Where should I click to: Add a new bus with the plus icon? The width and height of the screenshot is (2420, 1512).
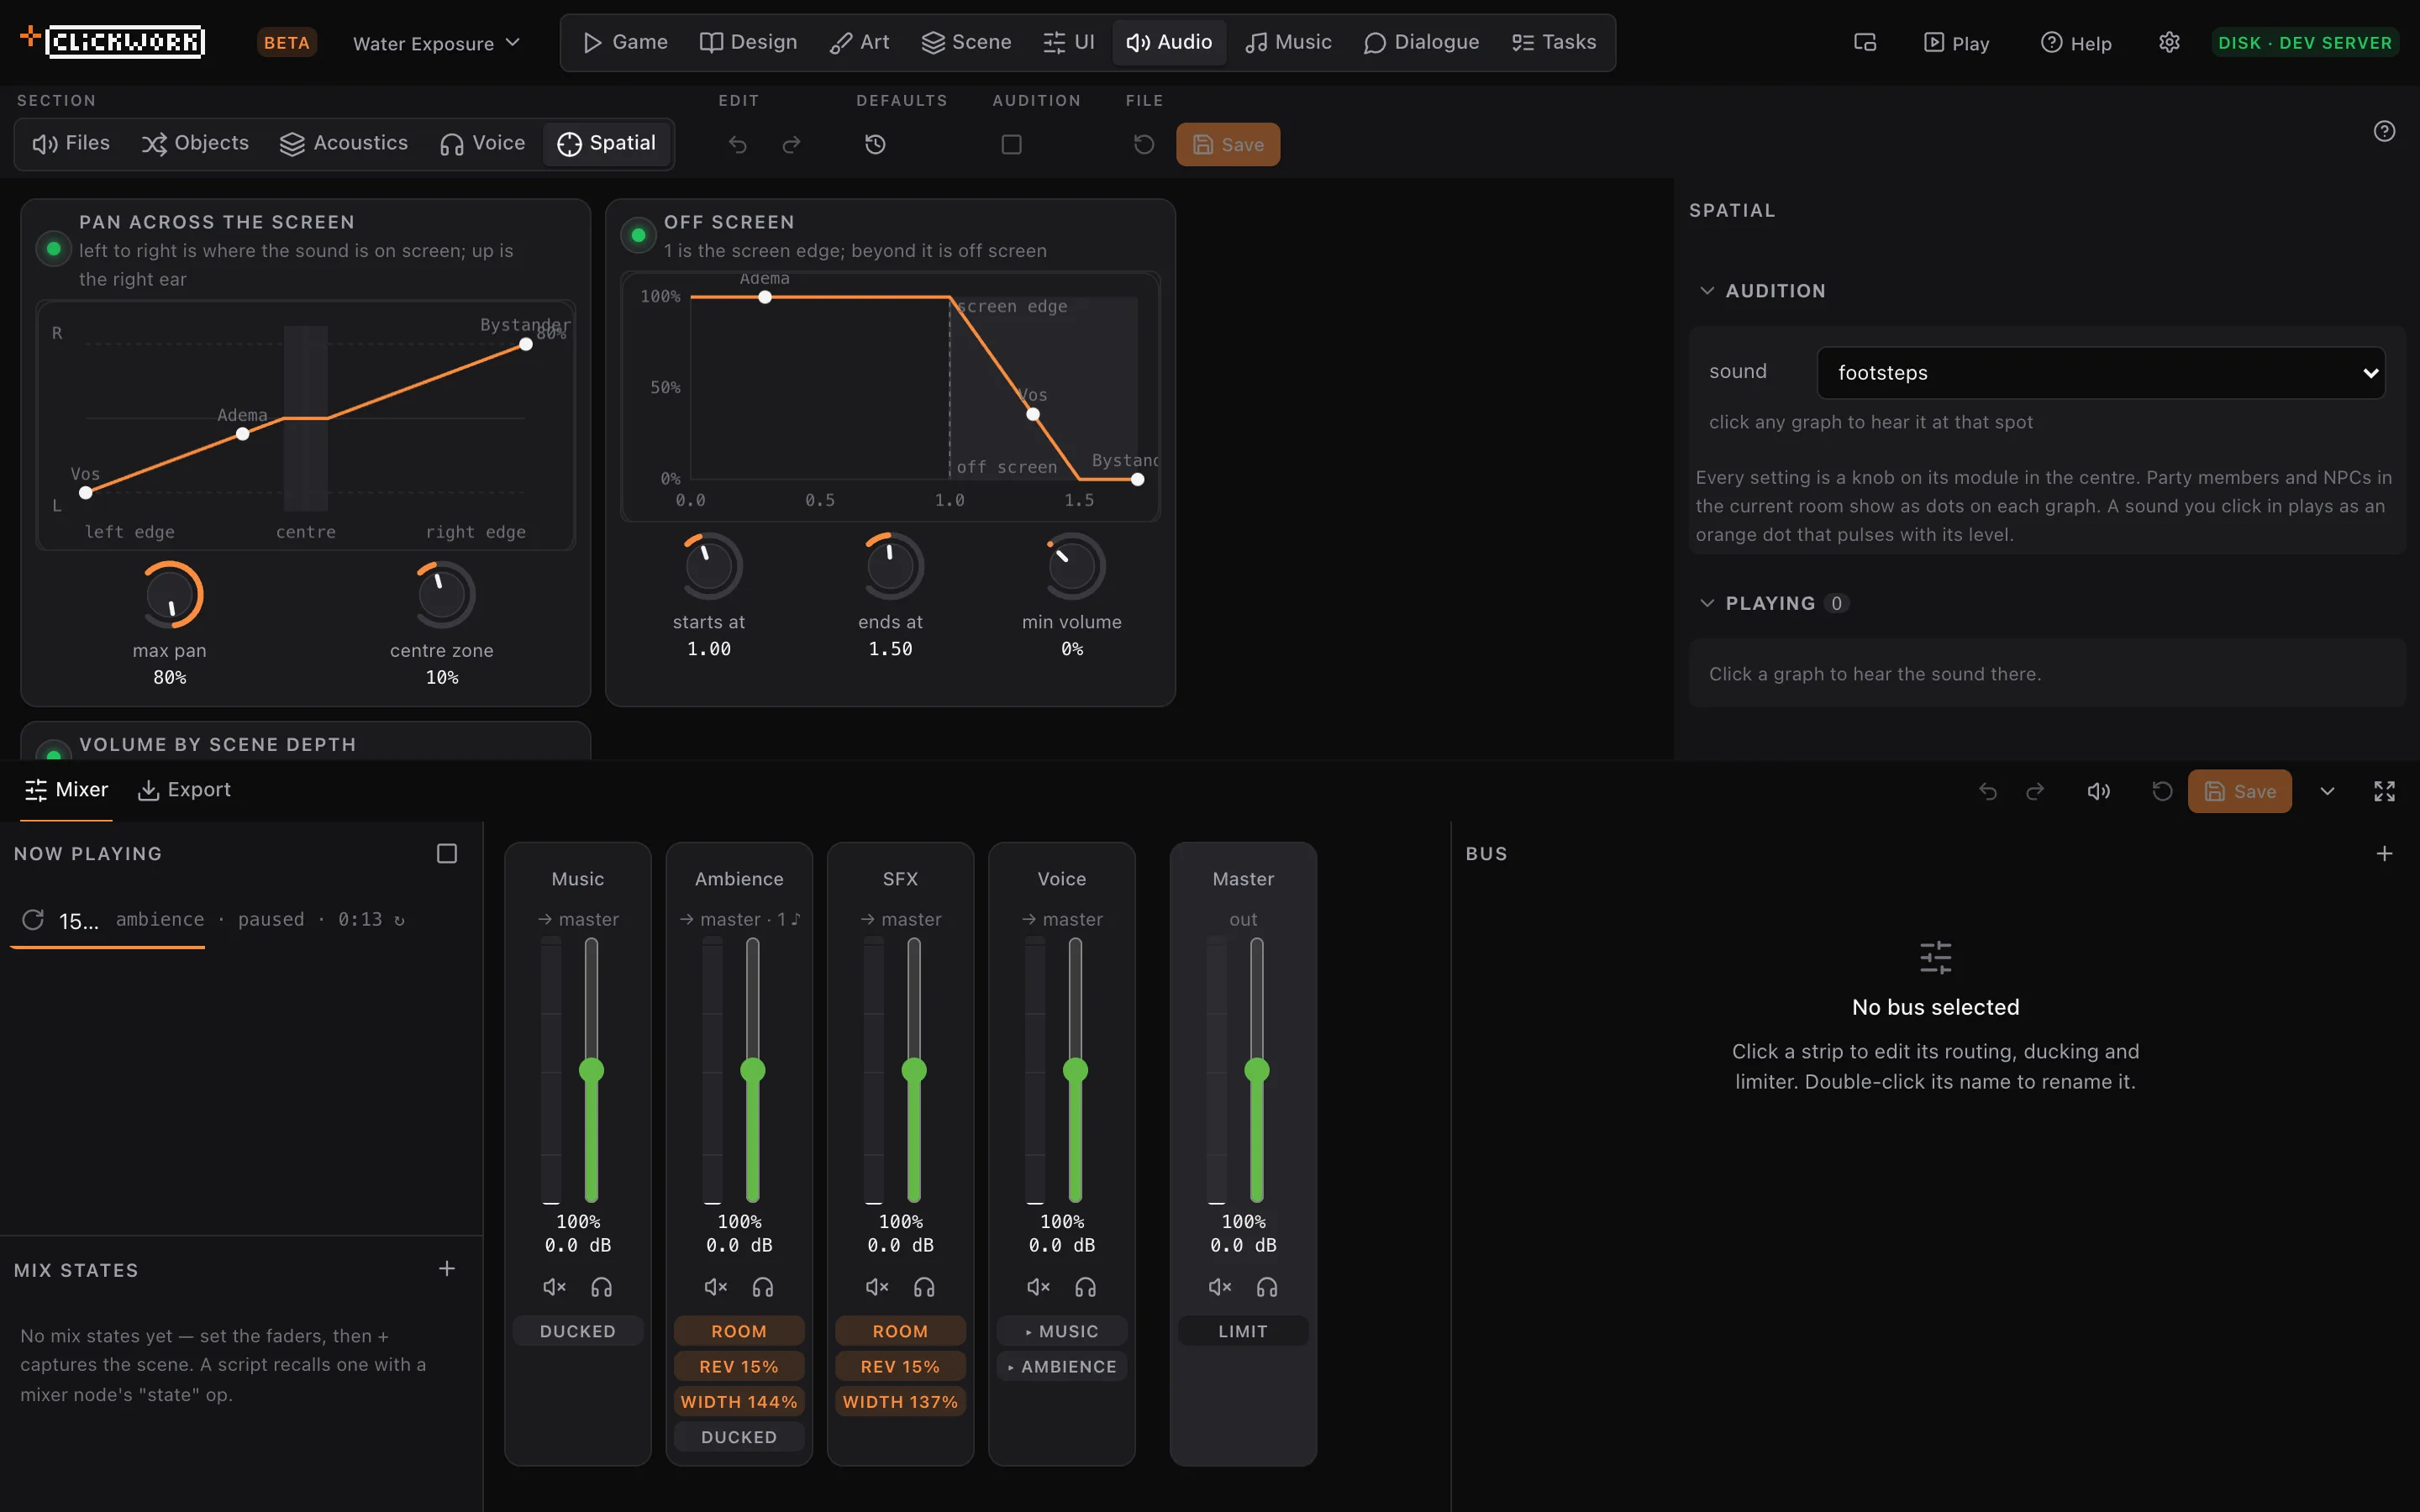click(2385, 853)
